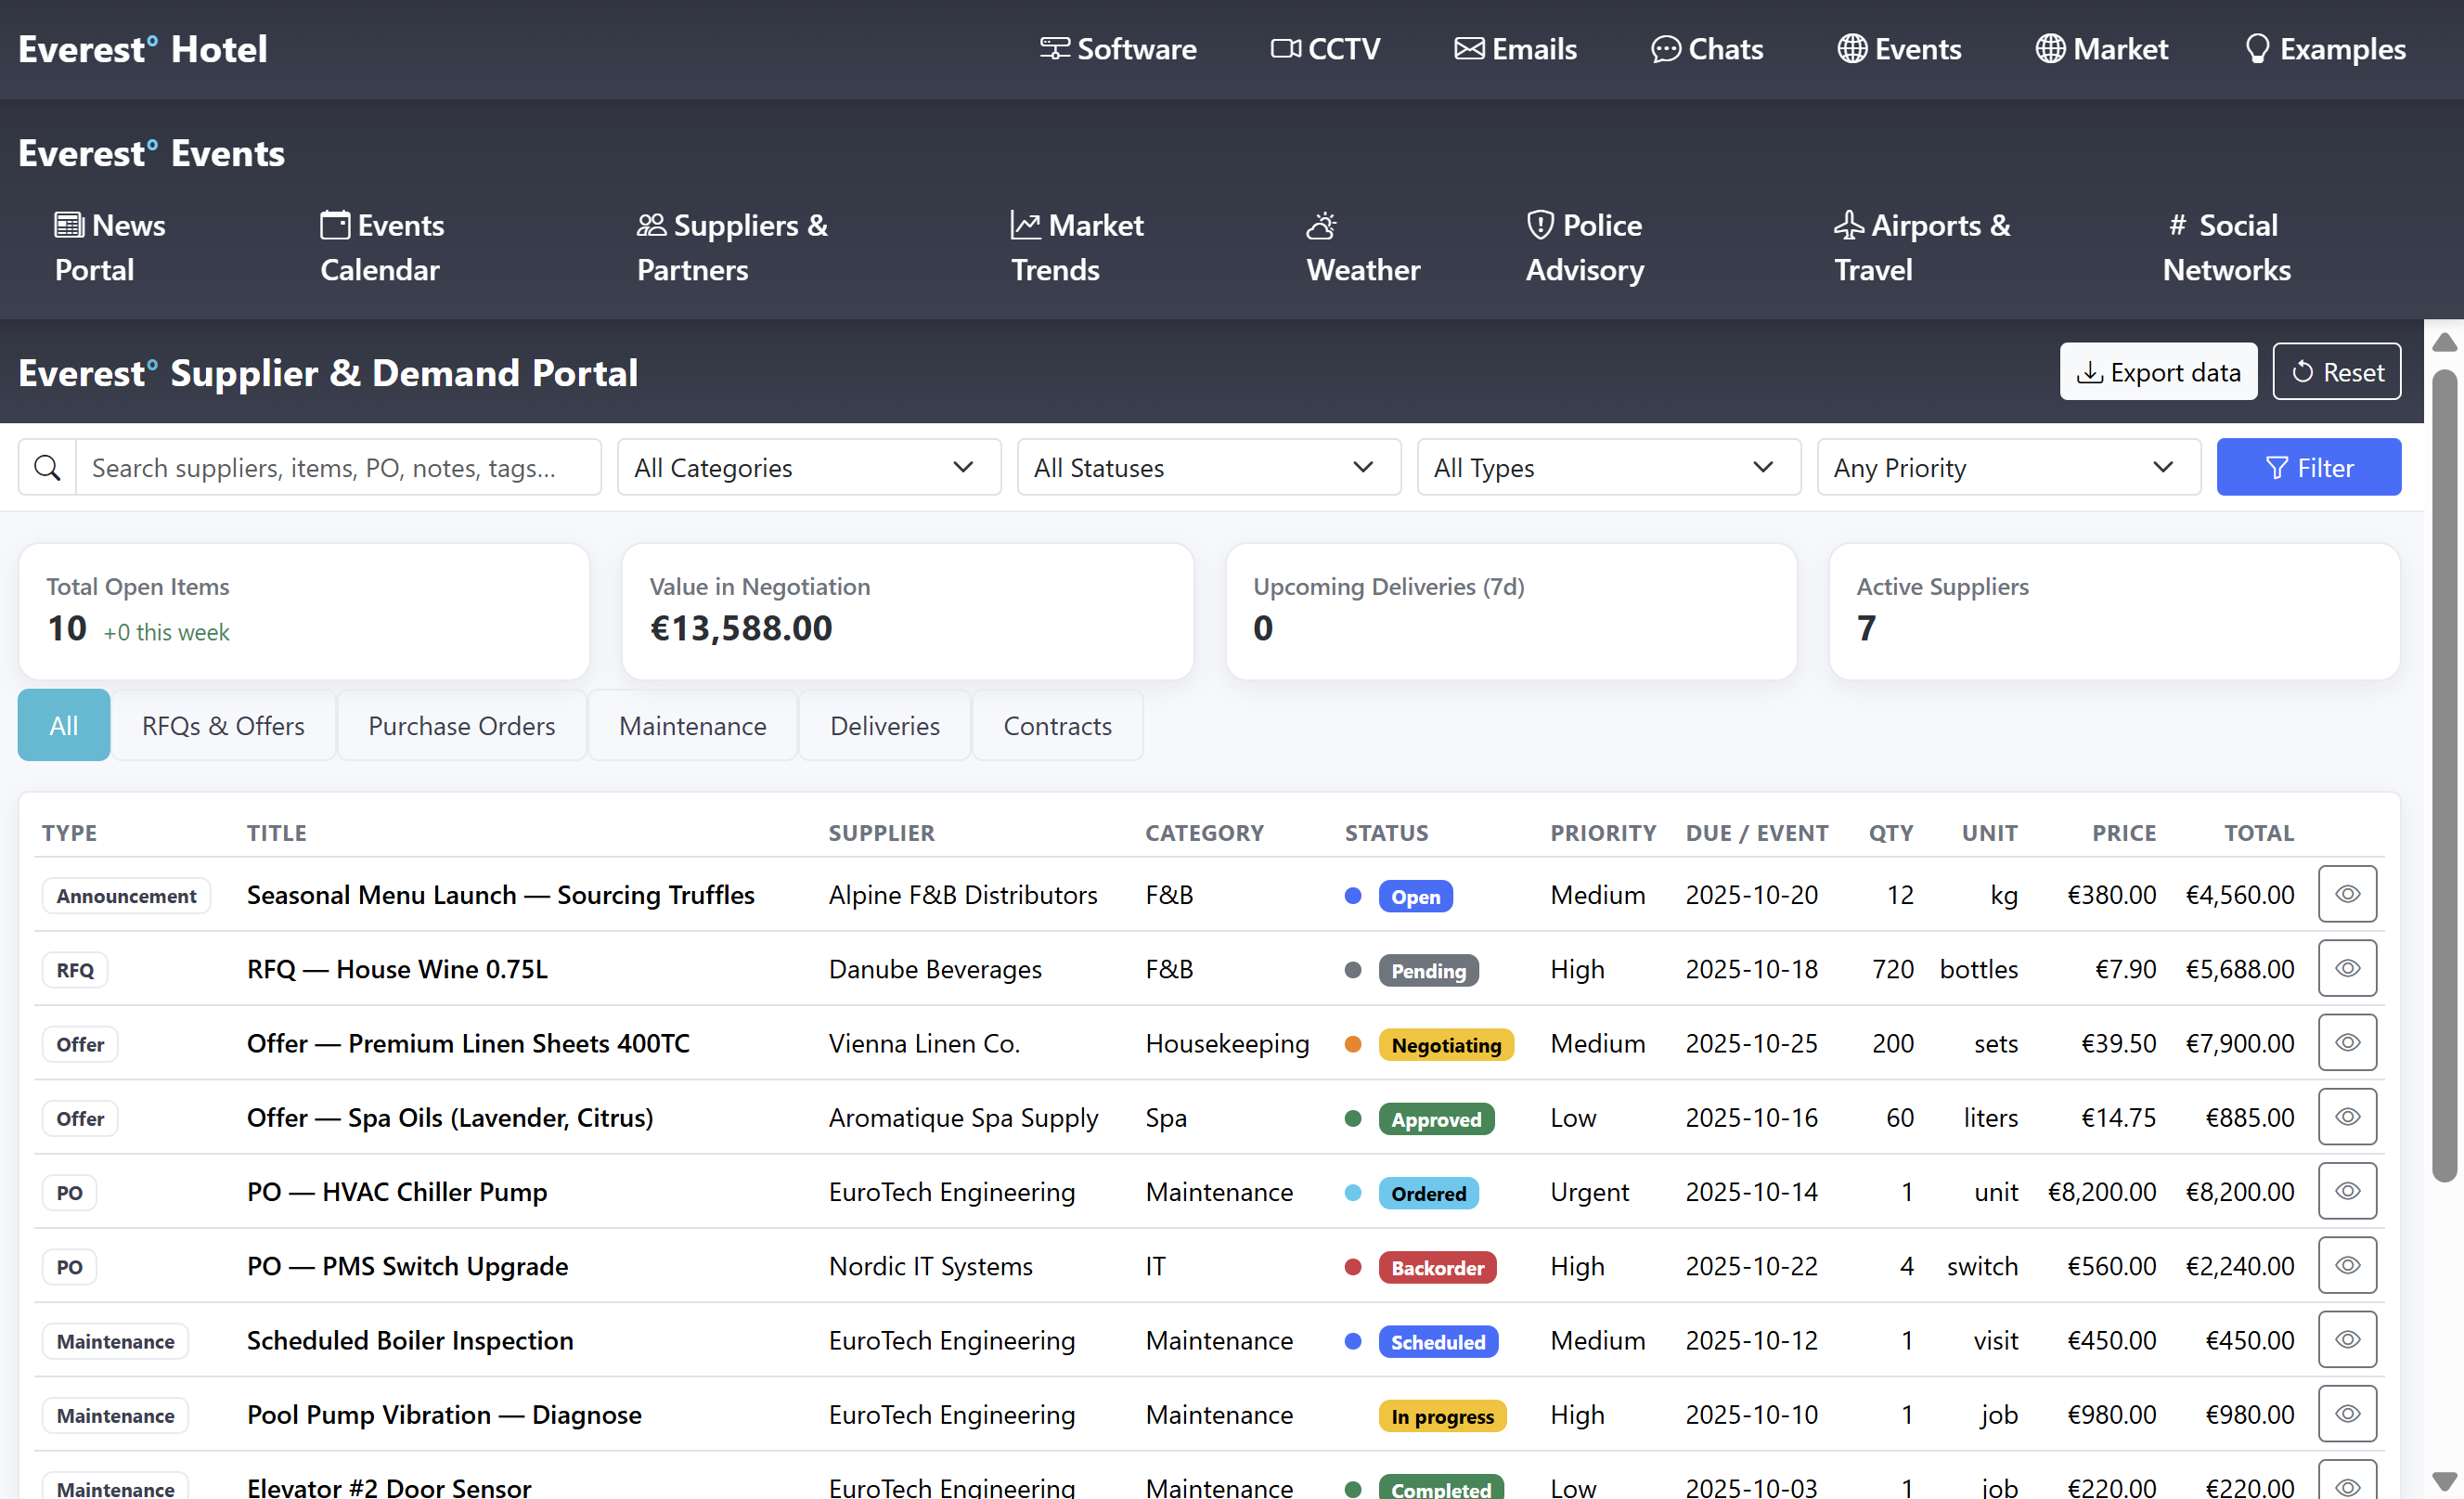2464x1499 pixels.
Task: Show details for PMS Switch Upgrade
Action: [2346, 1265]
